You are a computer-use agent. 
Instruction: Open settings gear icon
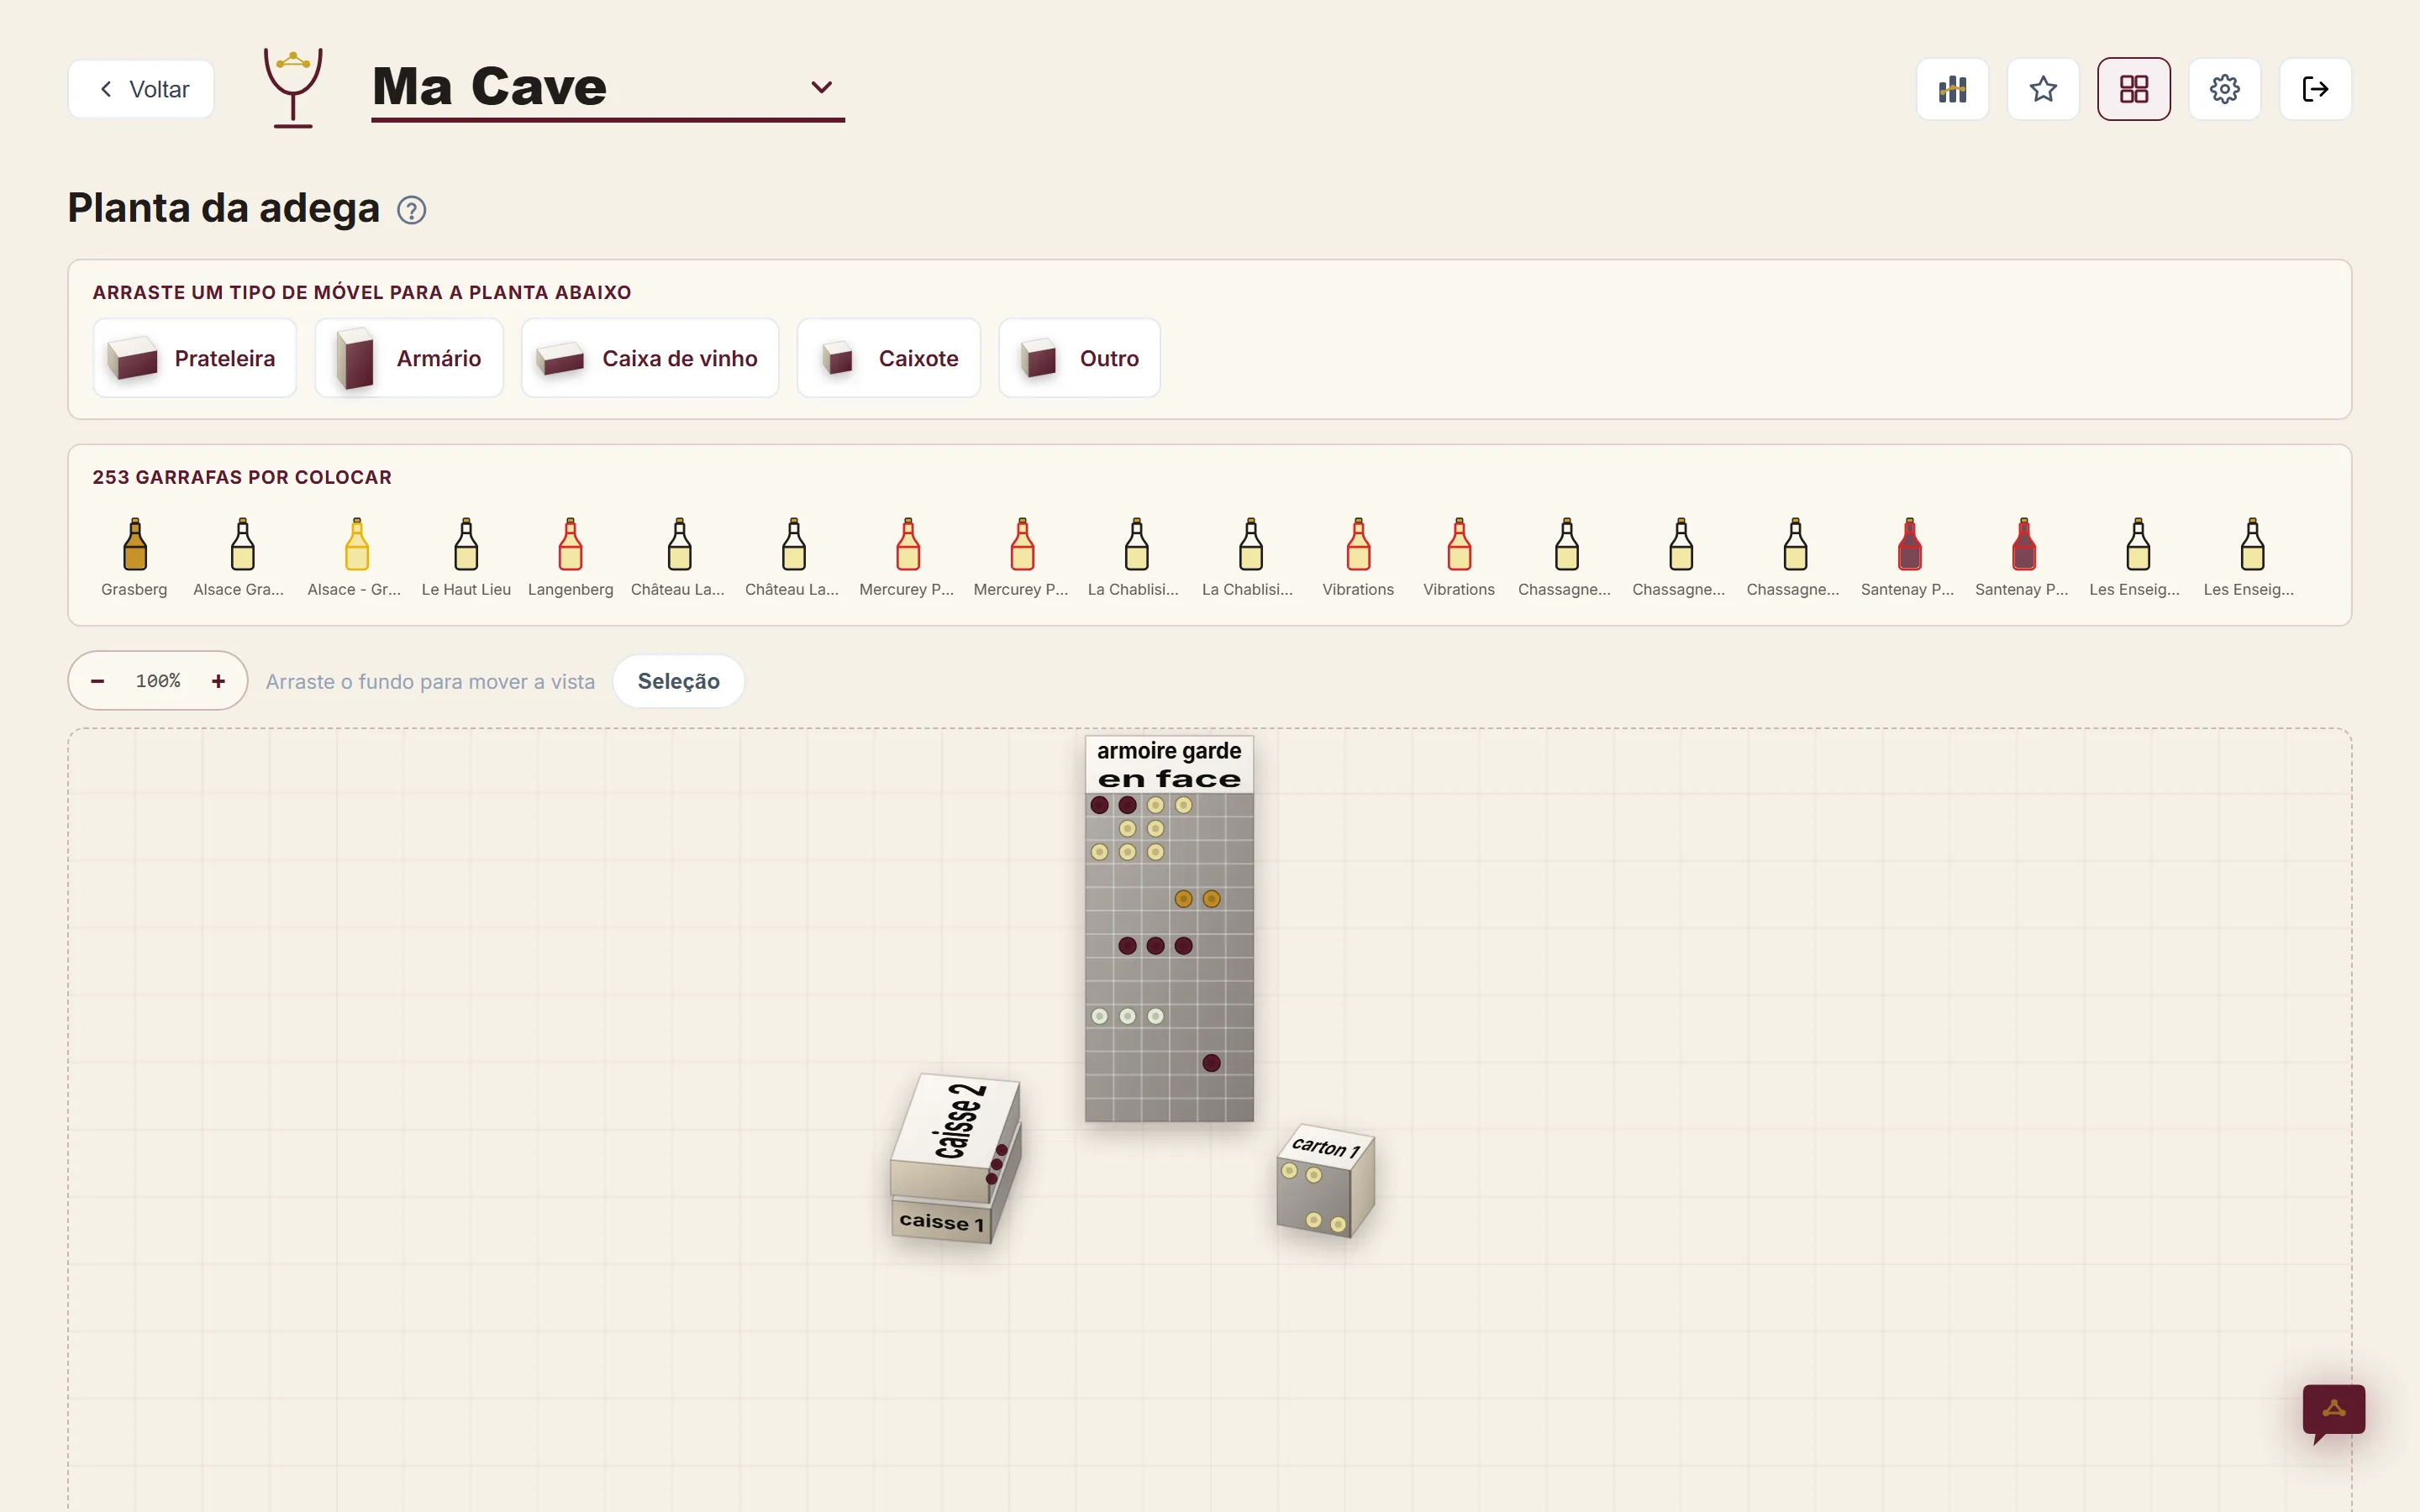coord(2224,89)
